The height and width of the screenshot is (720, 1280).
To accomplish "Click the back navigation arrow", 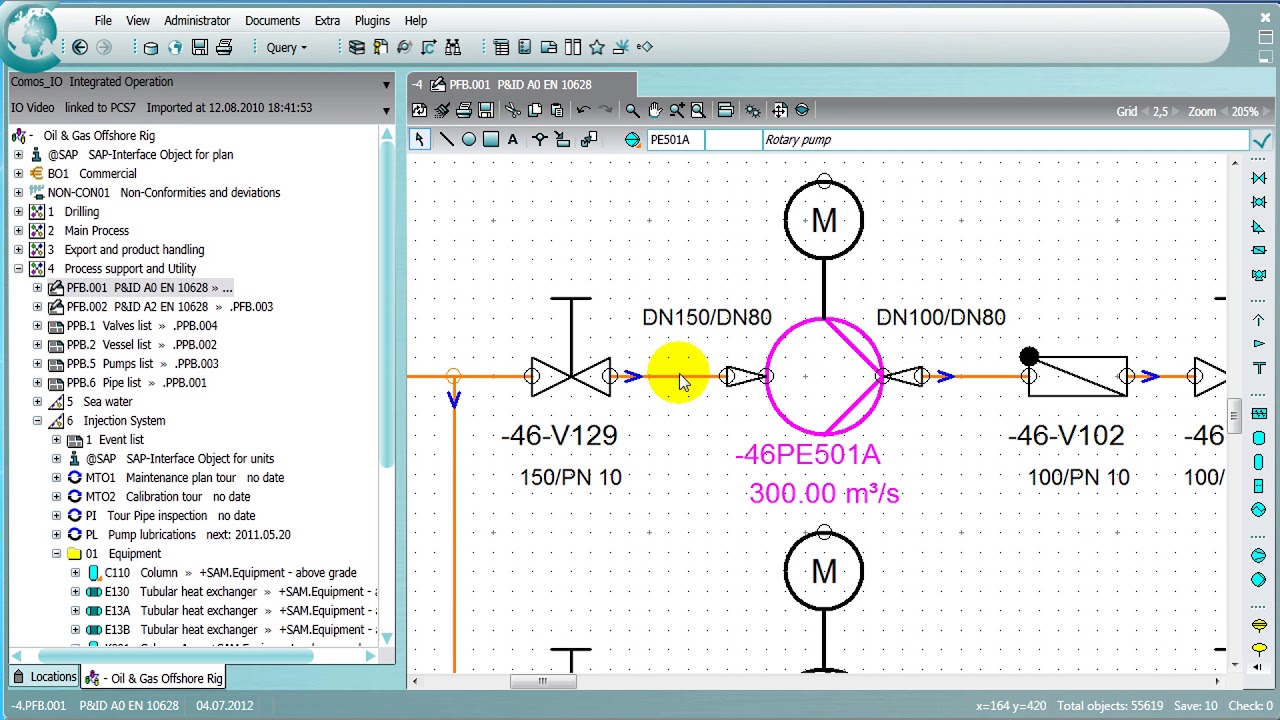I will (x=80, y=47).
